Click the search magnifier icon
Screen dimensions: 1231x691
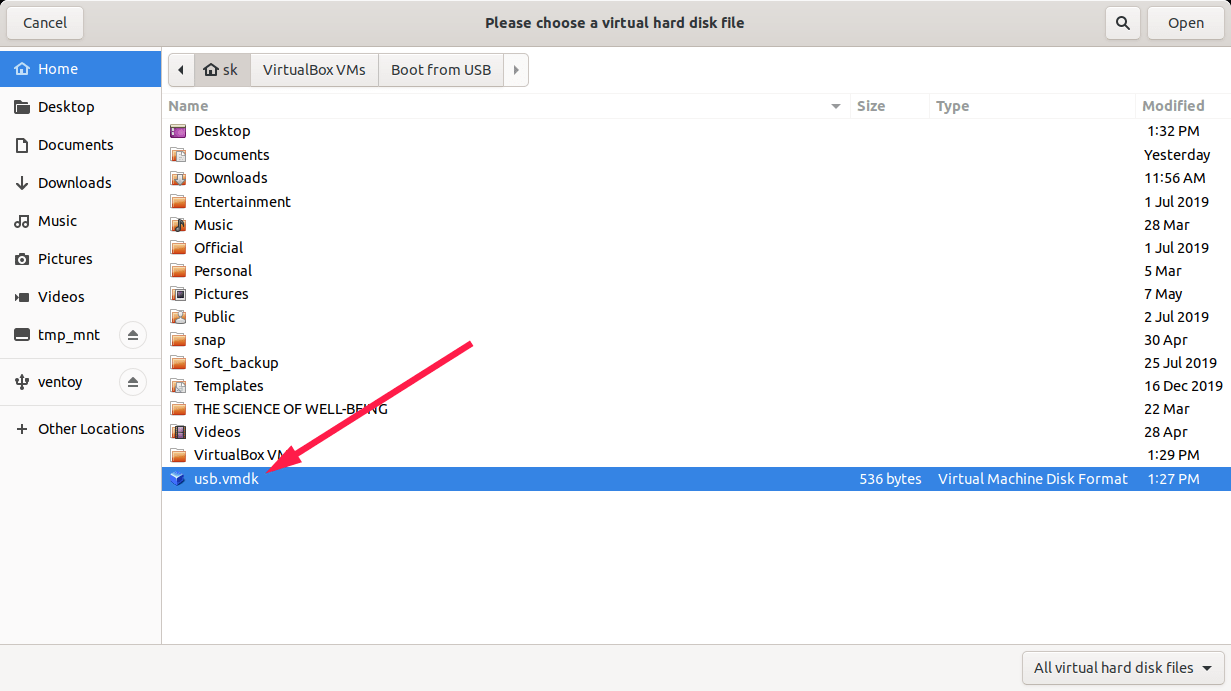pyautogui.click(x=1123, y=23)
